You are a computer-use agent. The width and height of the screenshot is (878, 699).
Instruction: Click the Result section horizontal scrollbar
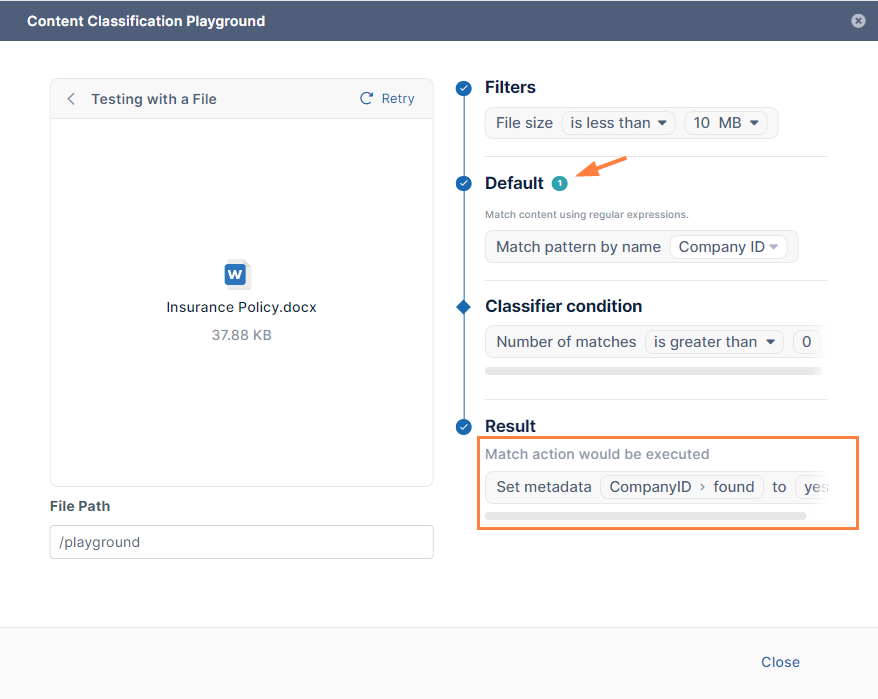(645, 516)
